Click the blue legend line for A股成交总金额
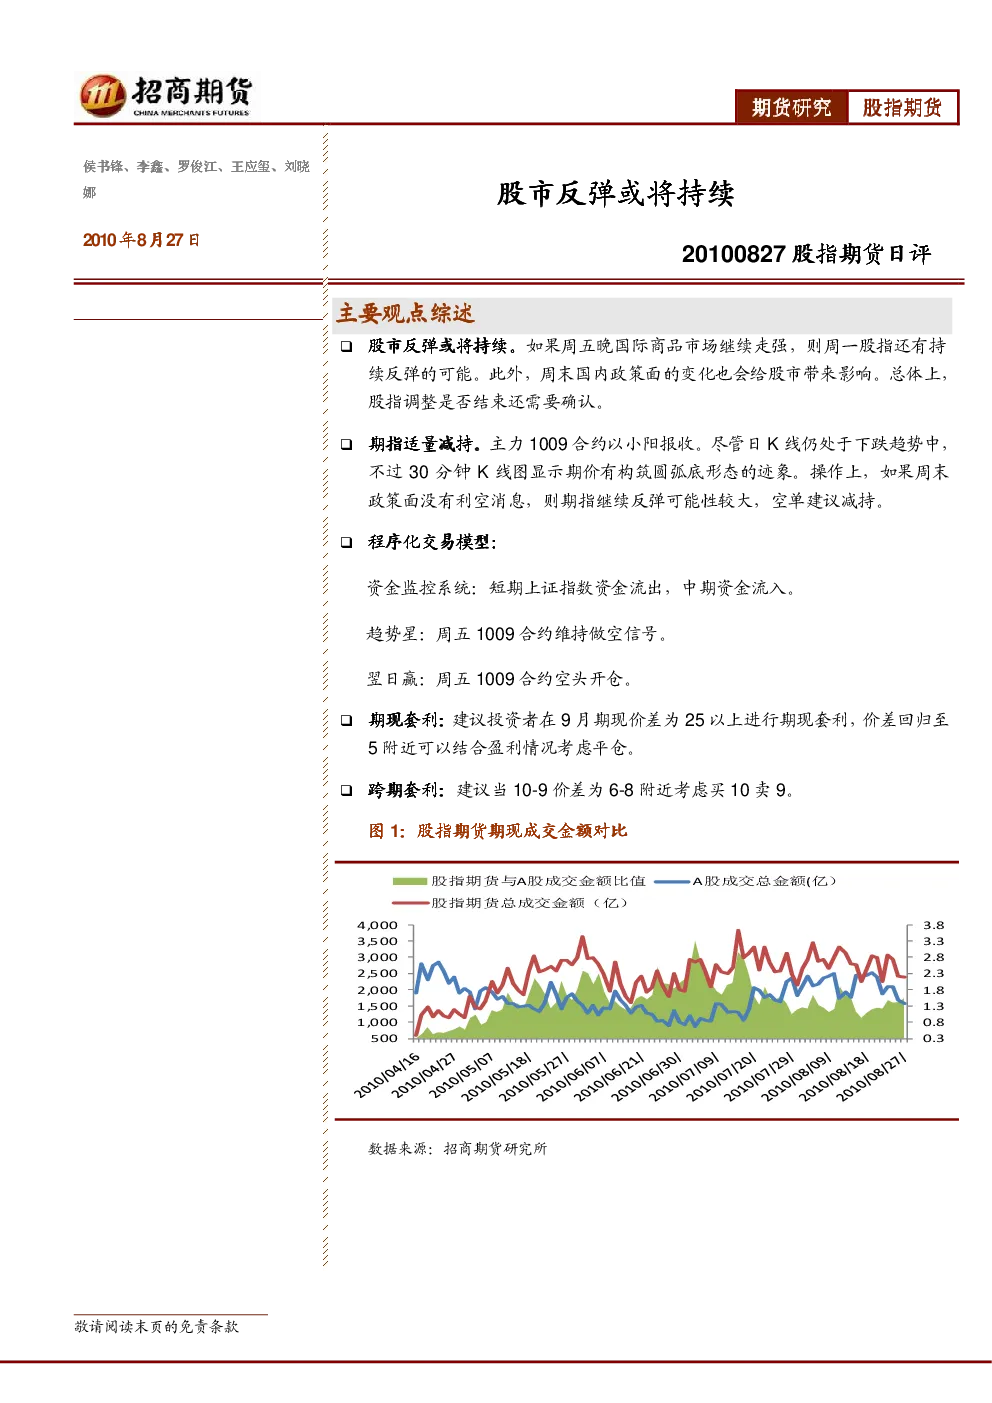This screenshot has width=992, height=1403. click(x=672, y=881)
